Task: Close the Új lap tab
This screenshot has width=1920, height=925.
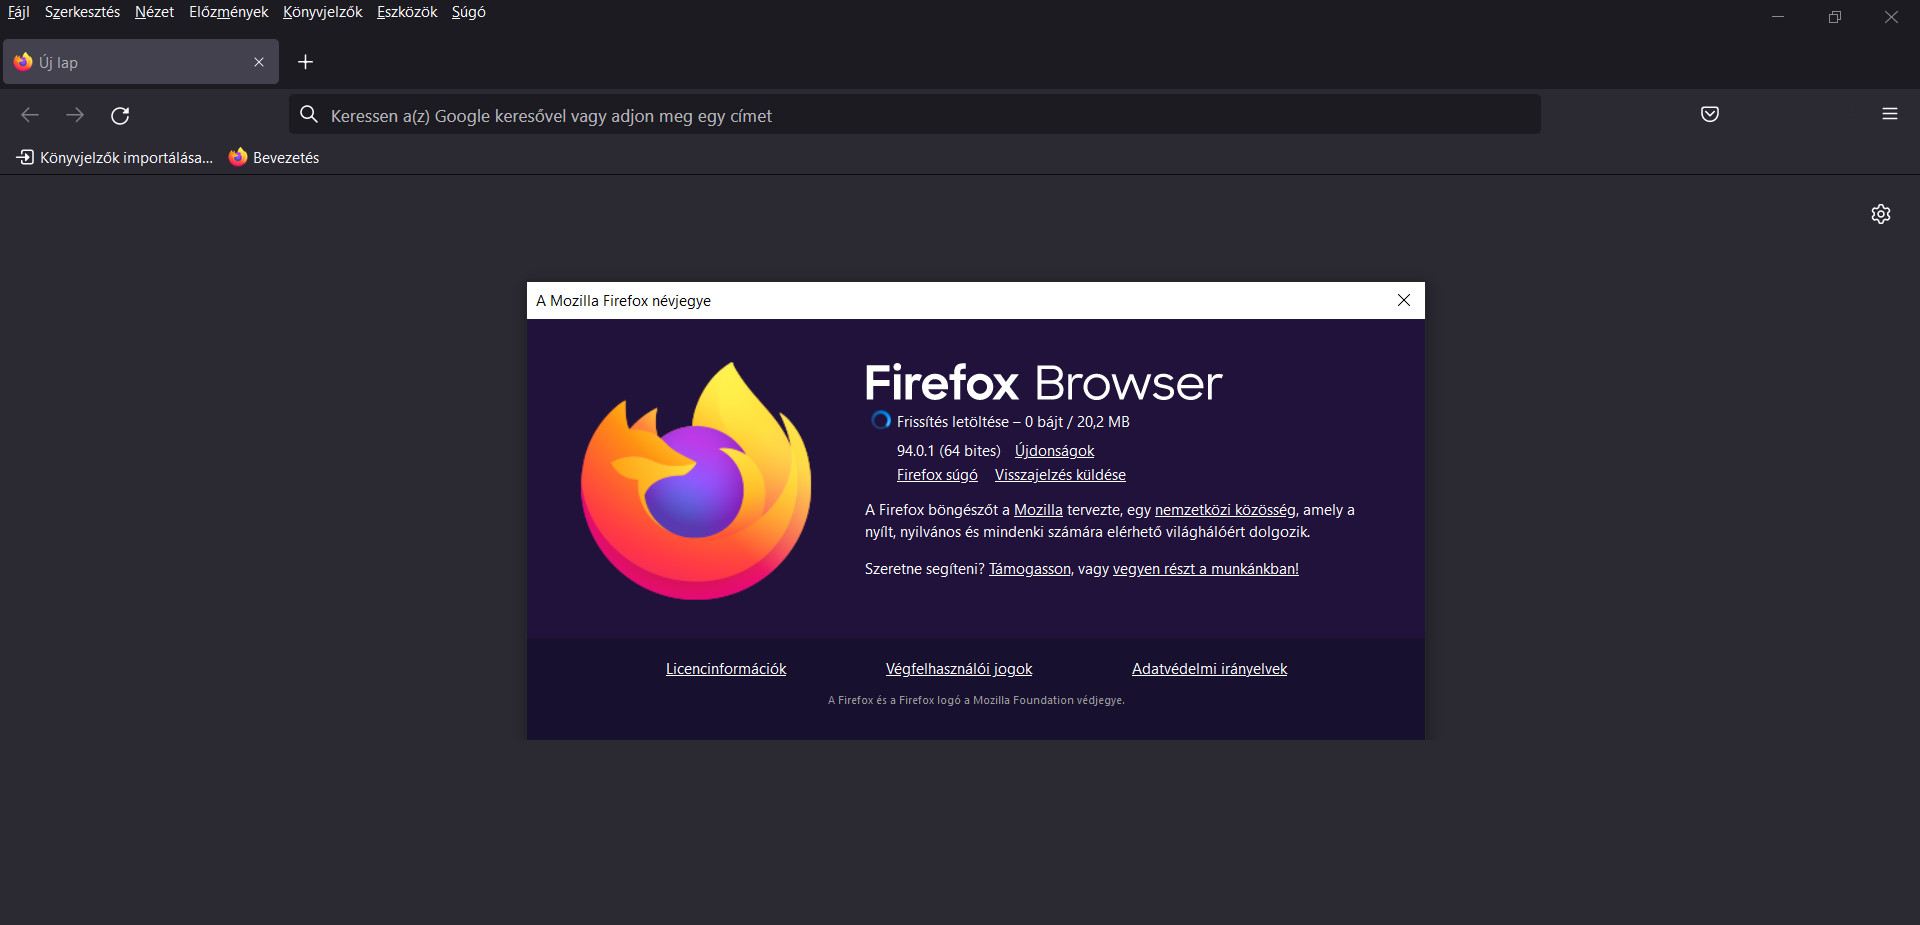Action: tap(259, 62)
